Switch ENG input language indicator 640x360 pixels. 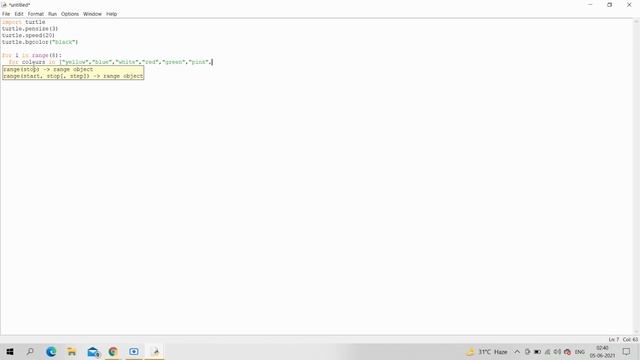click(580, 352)
